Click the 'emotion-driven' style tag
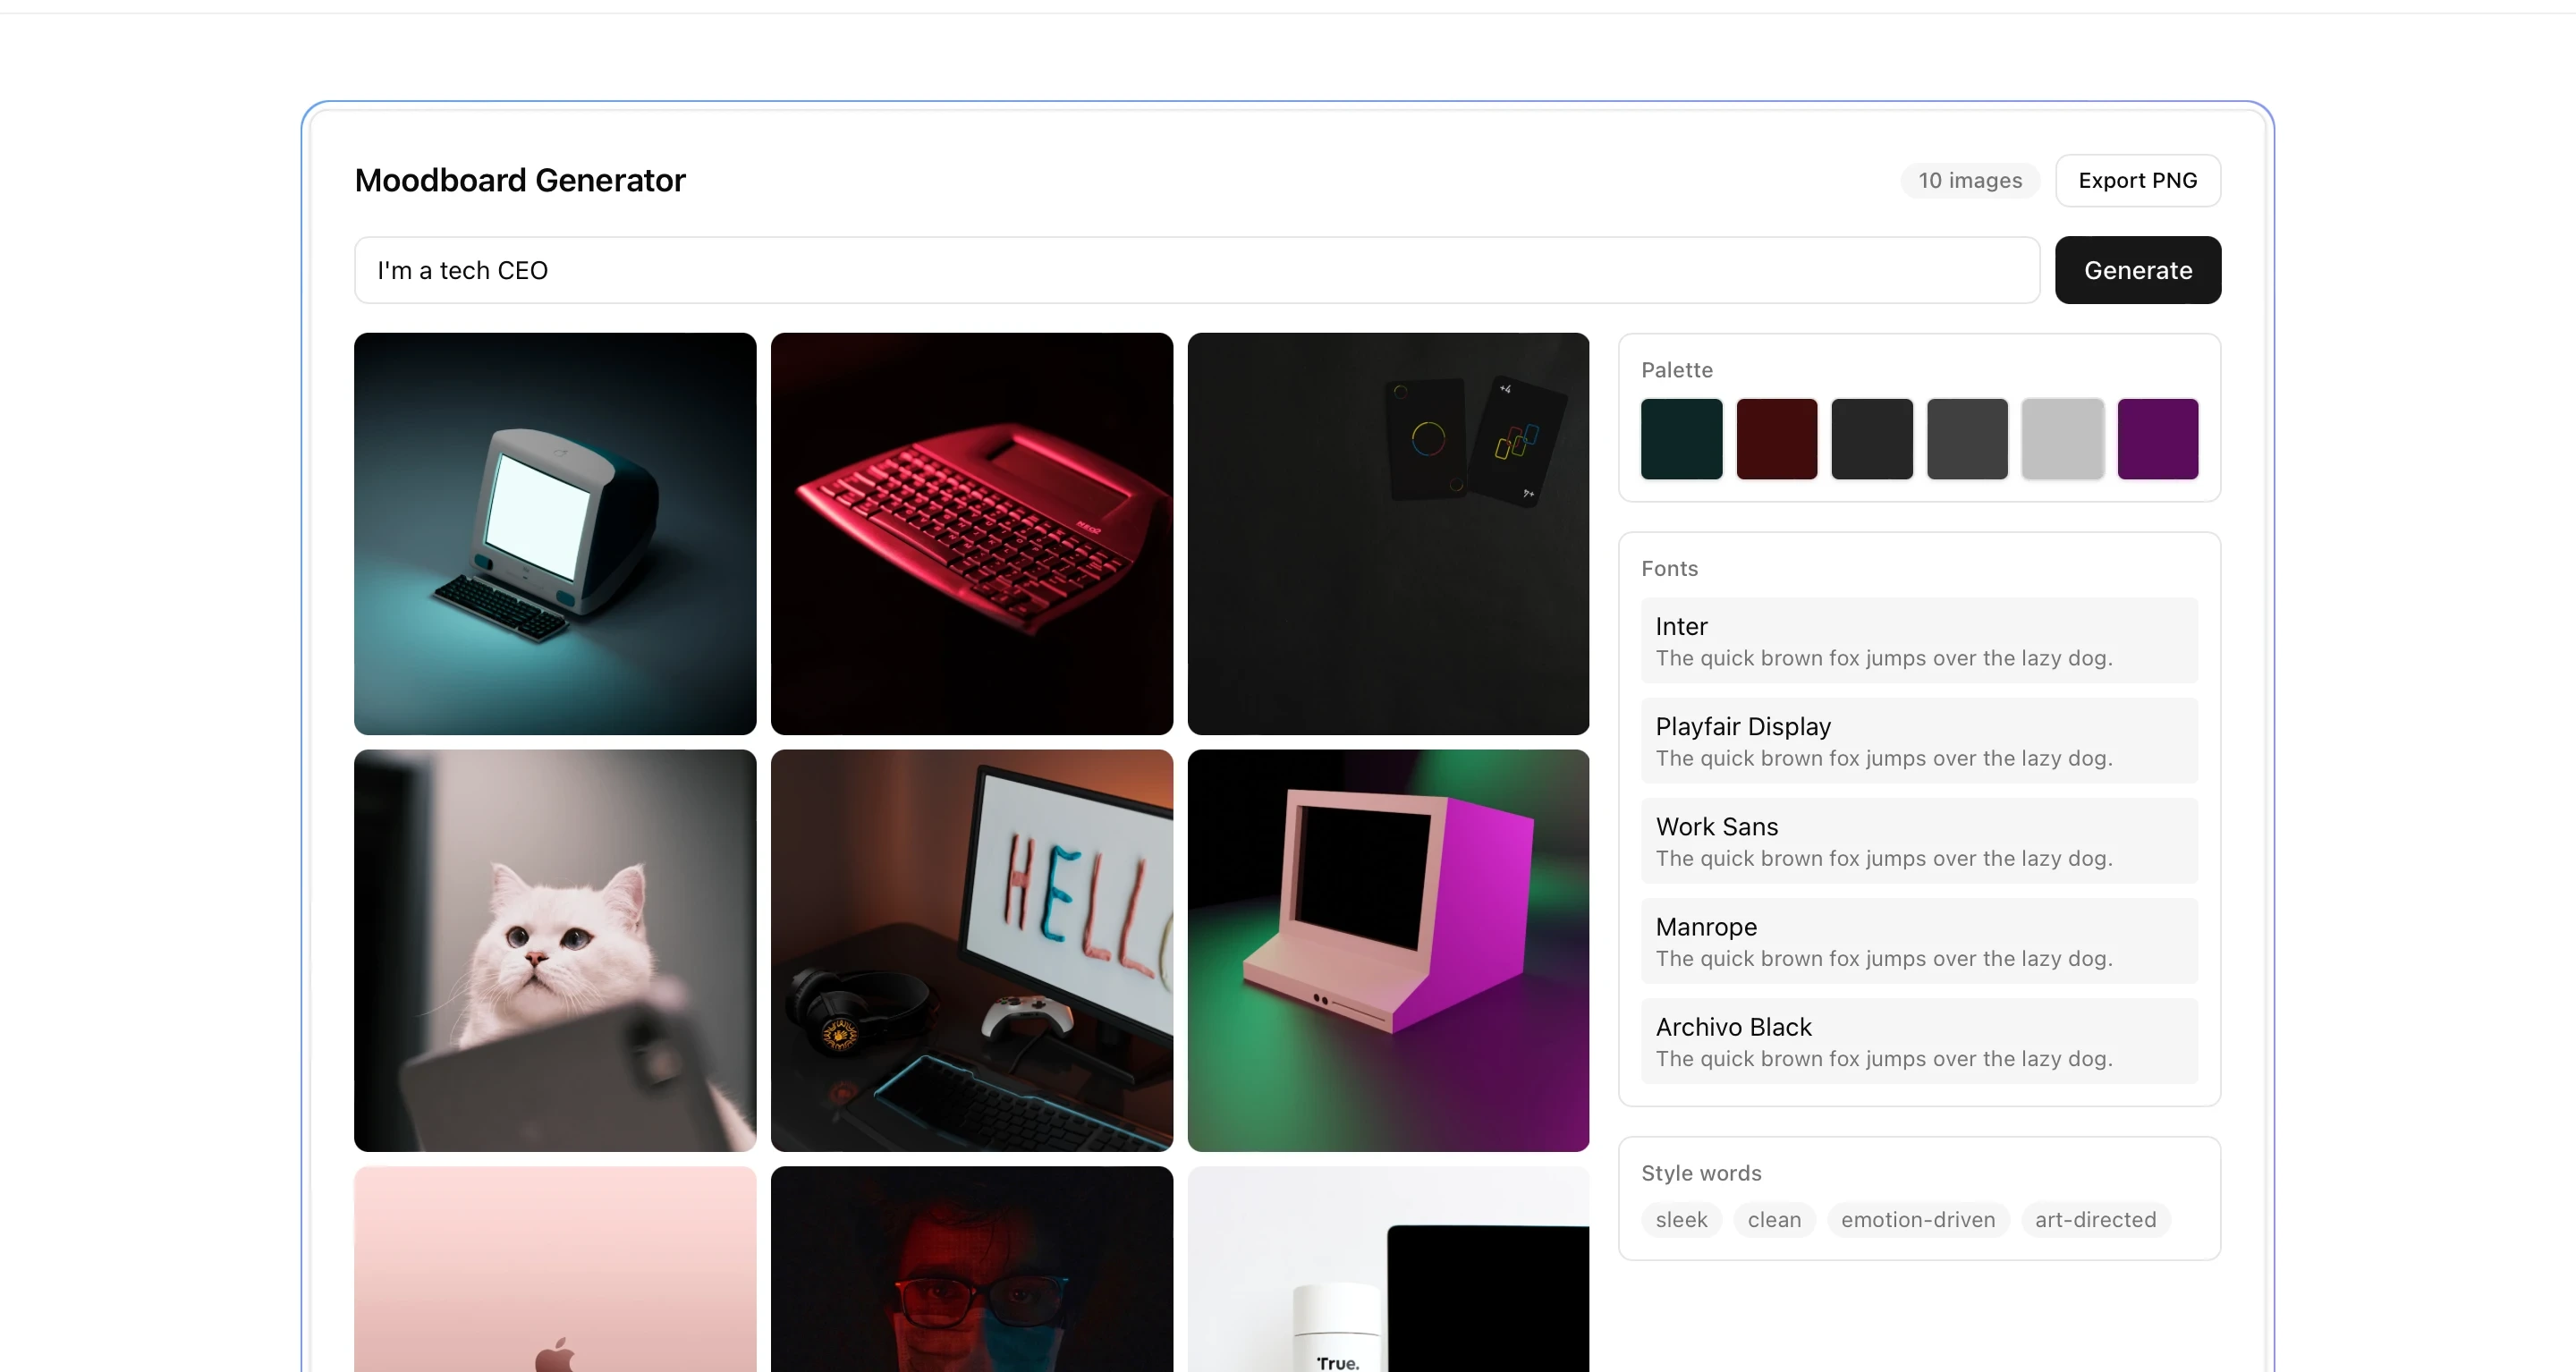 pos(1917,1219)
